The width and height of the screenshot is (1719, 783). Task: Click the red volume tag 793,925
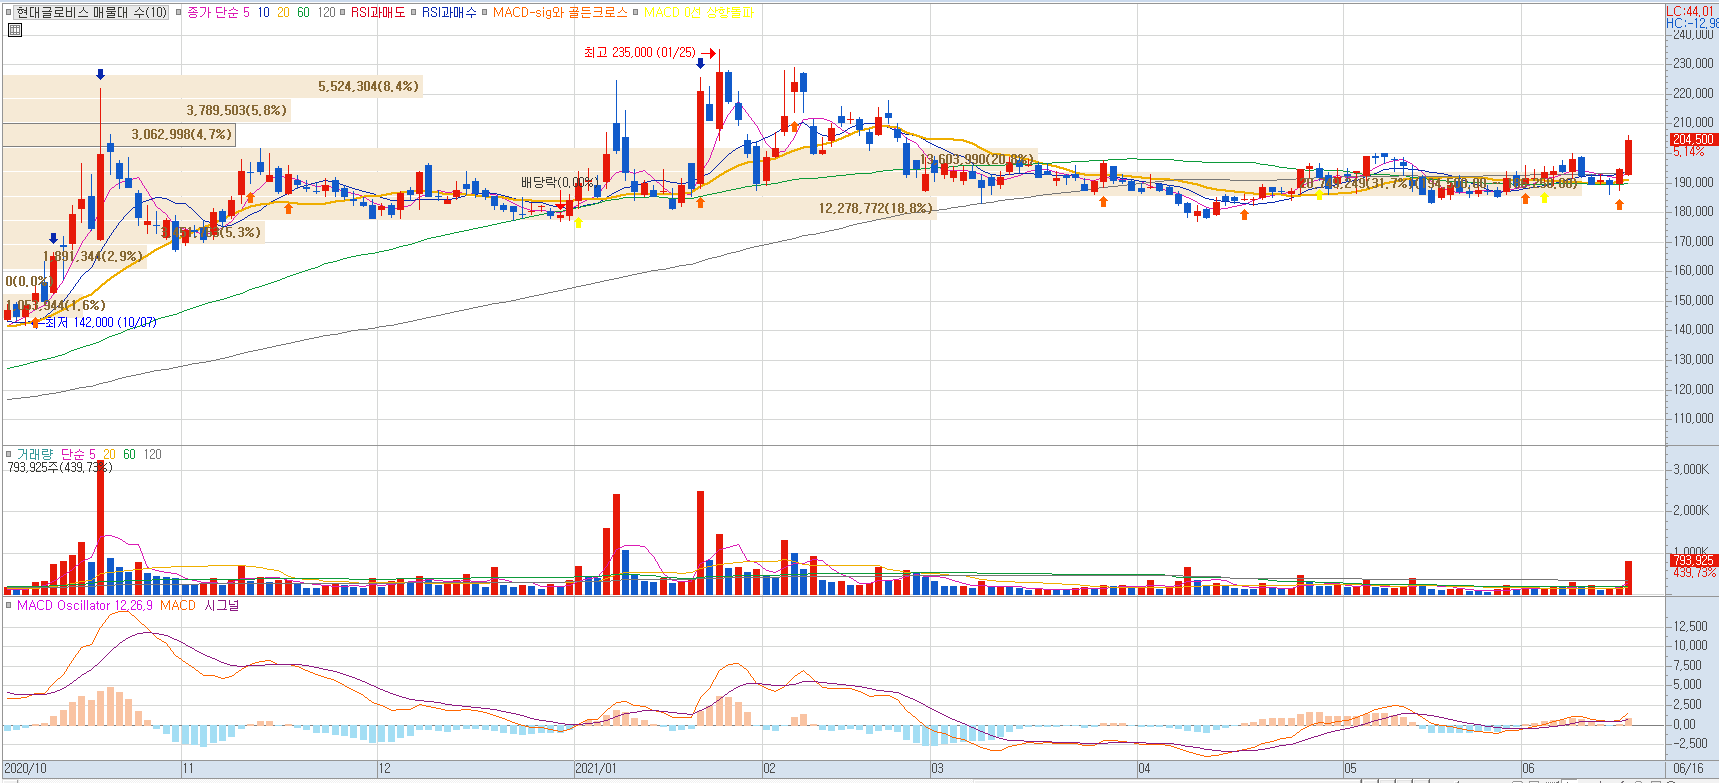(x=1692, y=560)
